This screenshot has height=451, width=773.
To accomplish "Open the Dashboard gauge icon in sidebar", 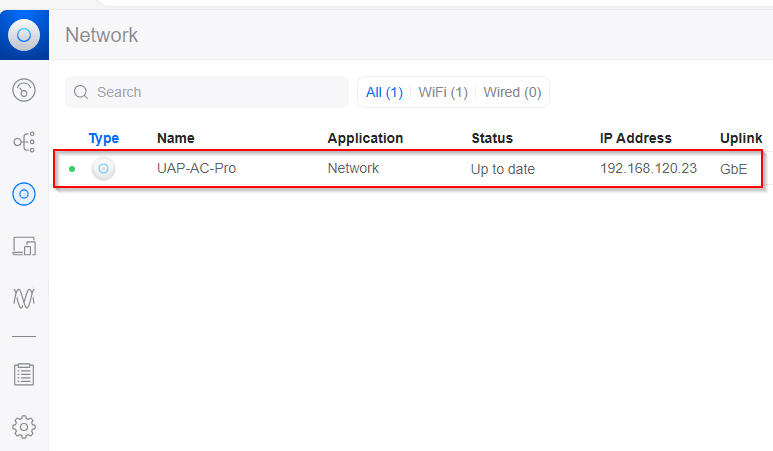I will [24, 91].
